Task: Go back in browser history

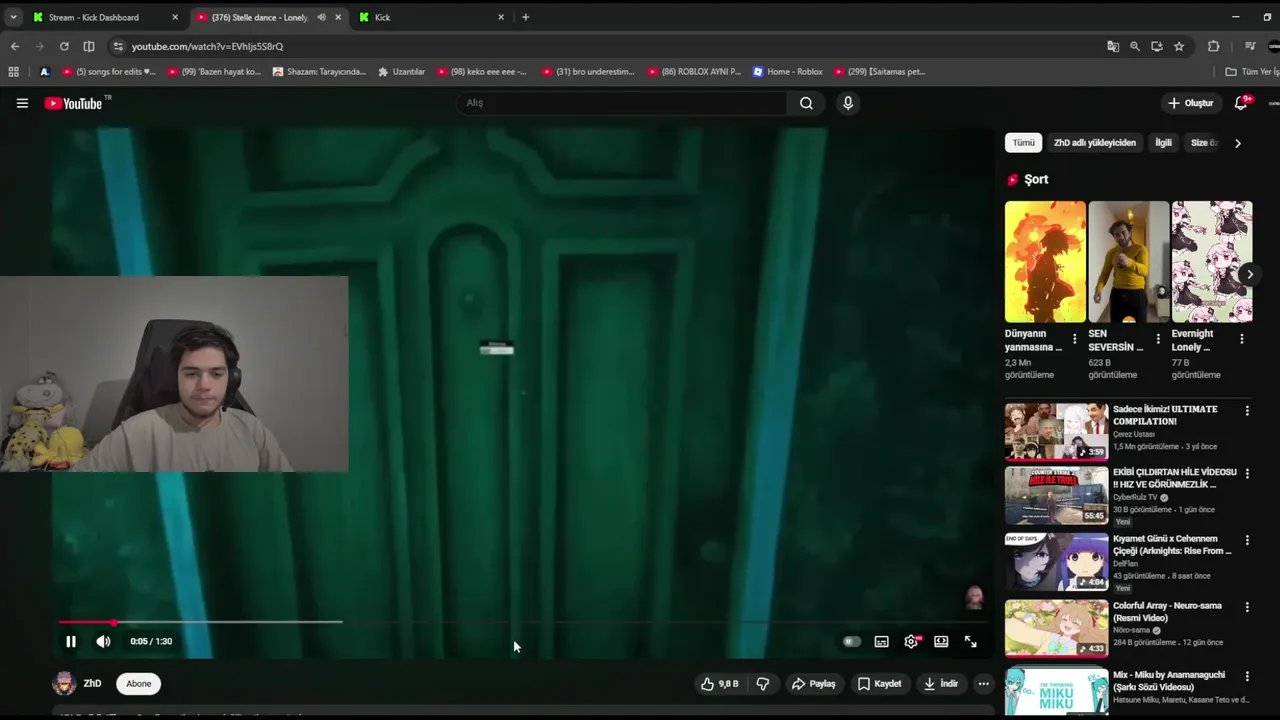Action: point(14,46)
